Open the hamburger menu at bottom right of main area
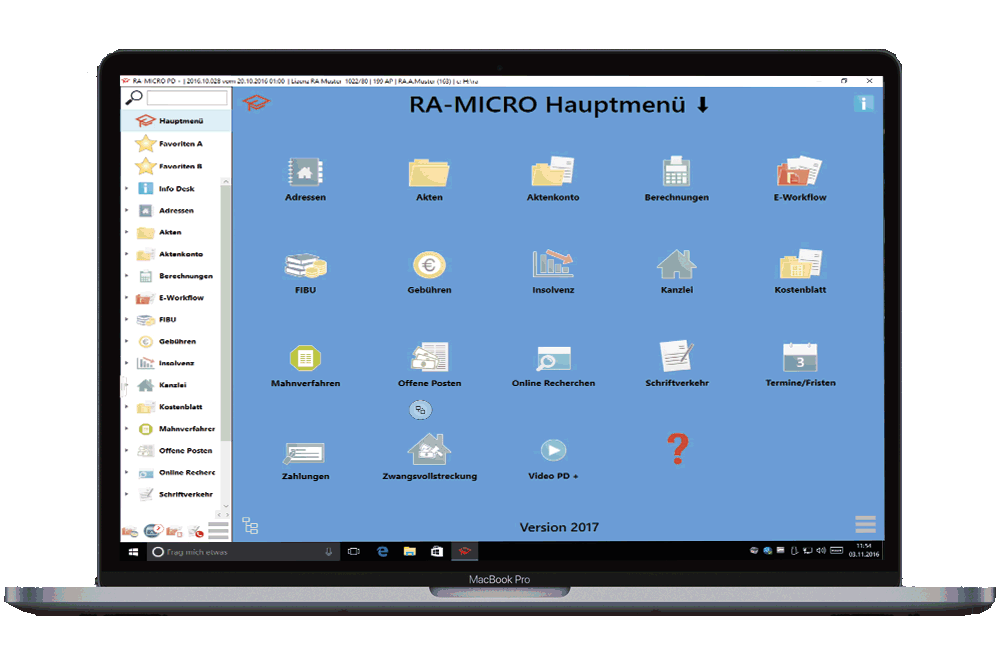Viewport: 1000px width, 660px height. click(x=865, y=524)
